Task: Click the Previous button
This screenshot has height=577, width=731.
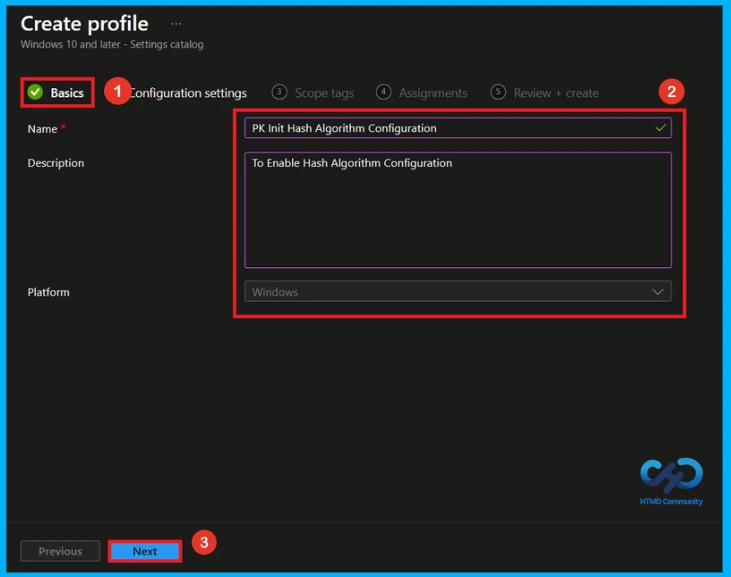Action: [x=60, y=551]
